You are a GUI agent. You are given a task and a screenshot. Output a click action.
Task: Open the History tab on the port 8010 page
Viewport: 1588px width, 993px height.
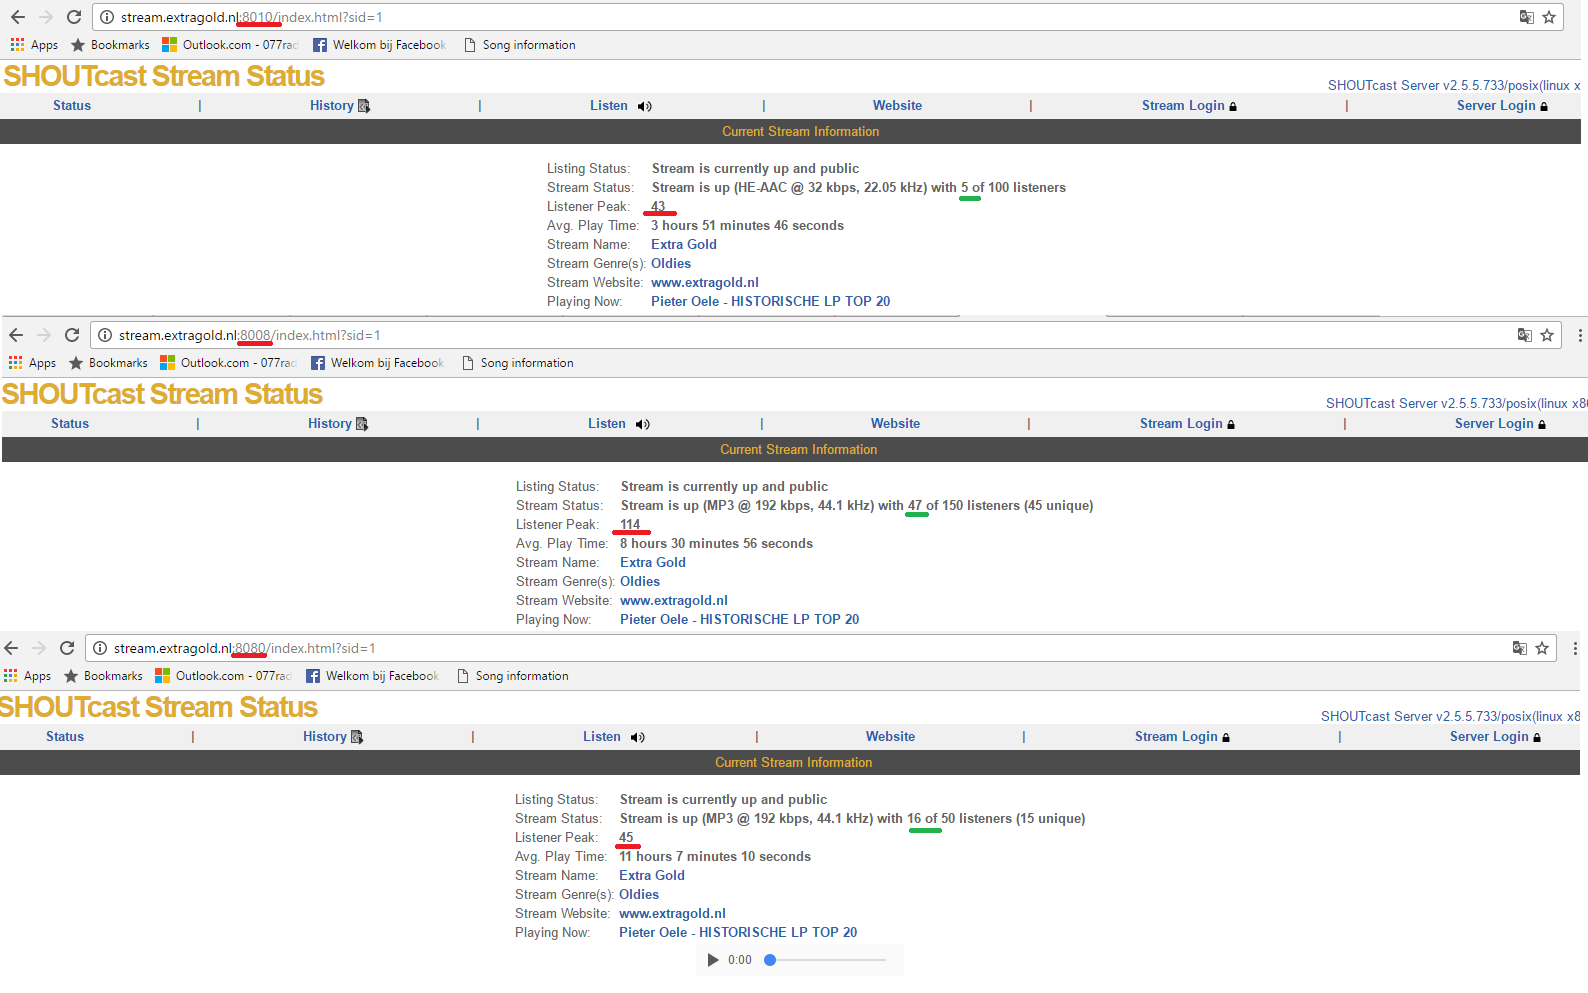pyautogui.click(x=339, y=106)
